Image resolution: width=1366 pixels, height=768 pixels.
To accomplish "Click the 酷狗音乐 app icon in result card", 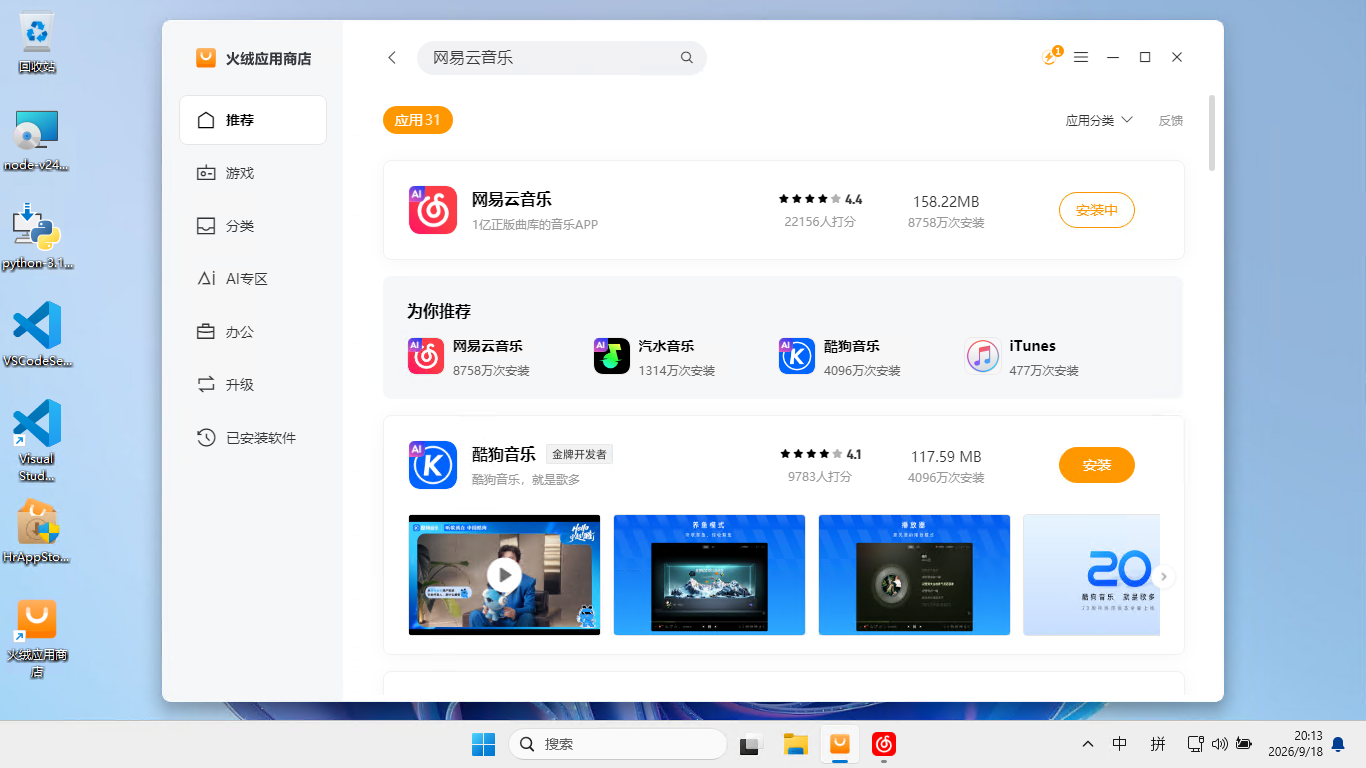I will pos(433,465).
